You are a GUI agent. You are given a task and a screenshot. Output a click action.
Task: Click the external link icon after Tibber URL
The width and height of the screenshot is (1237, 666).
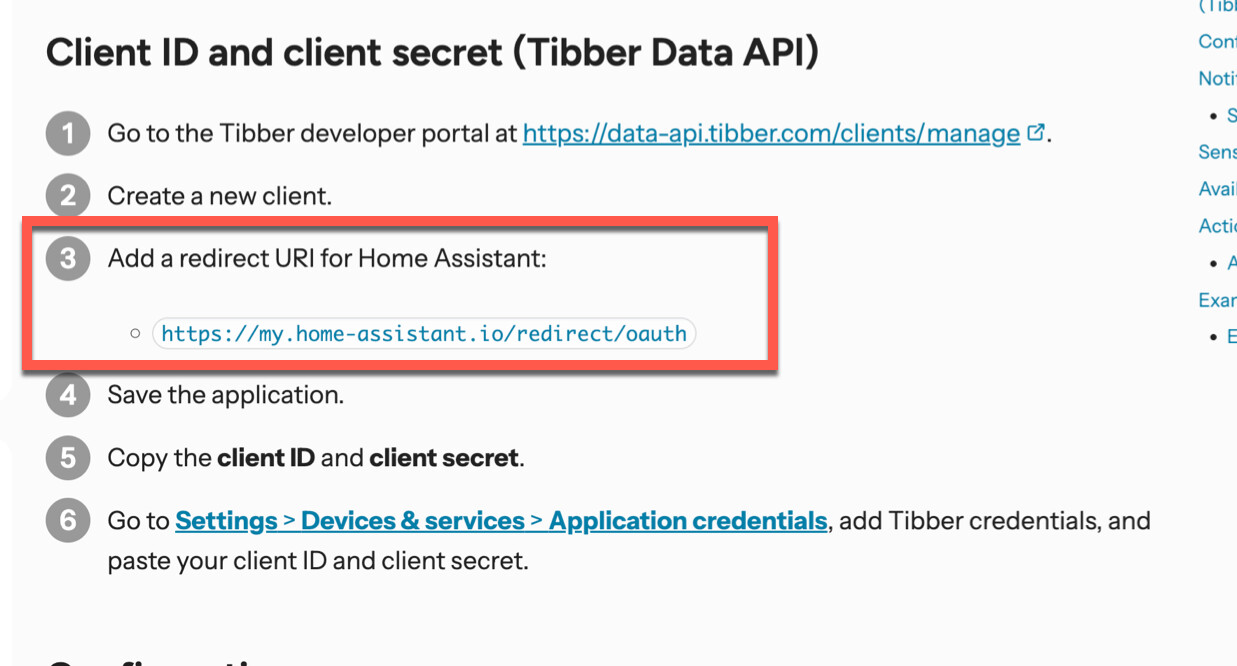click(x=1036, y=132)
